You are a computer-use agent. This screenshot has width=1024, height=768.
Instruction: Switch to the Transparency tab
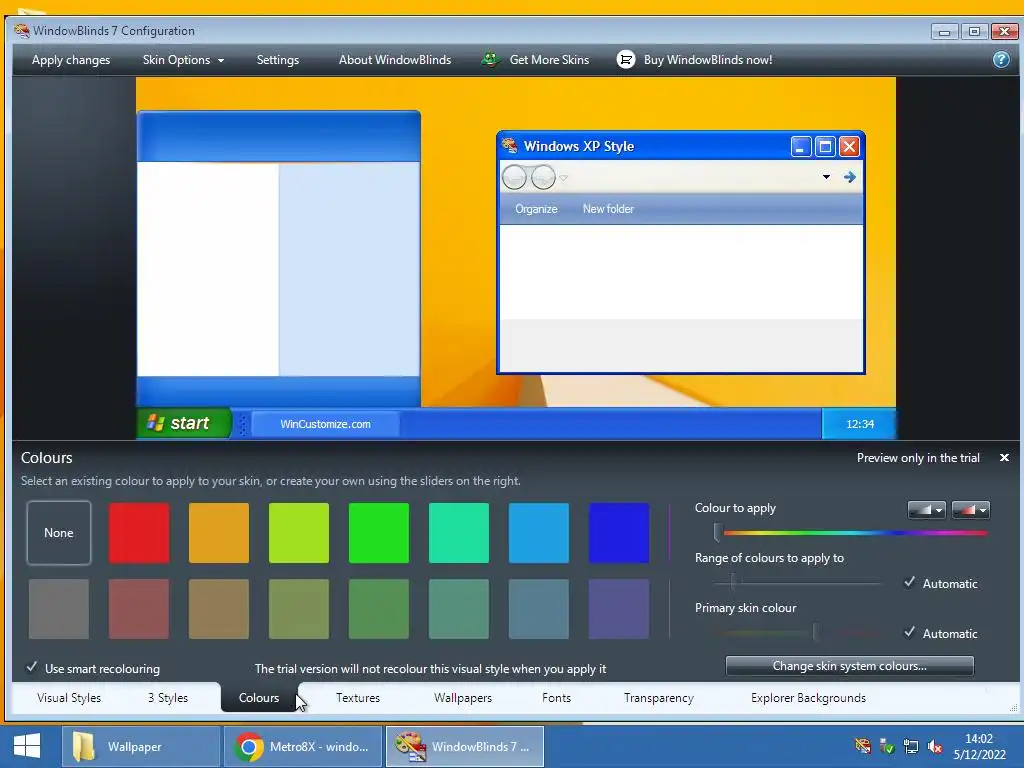pyautogui.click(x=659, y=698)
